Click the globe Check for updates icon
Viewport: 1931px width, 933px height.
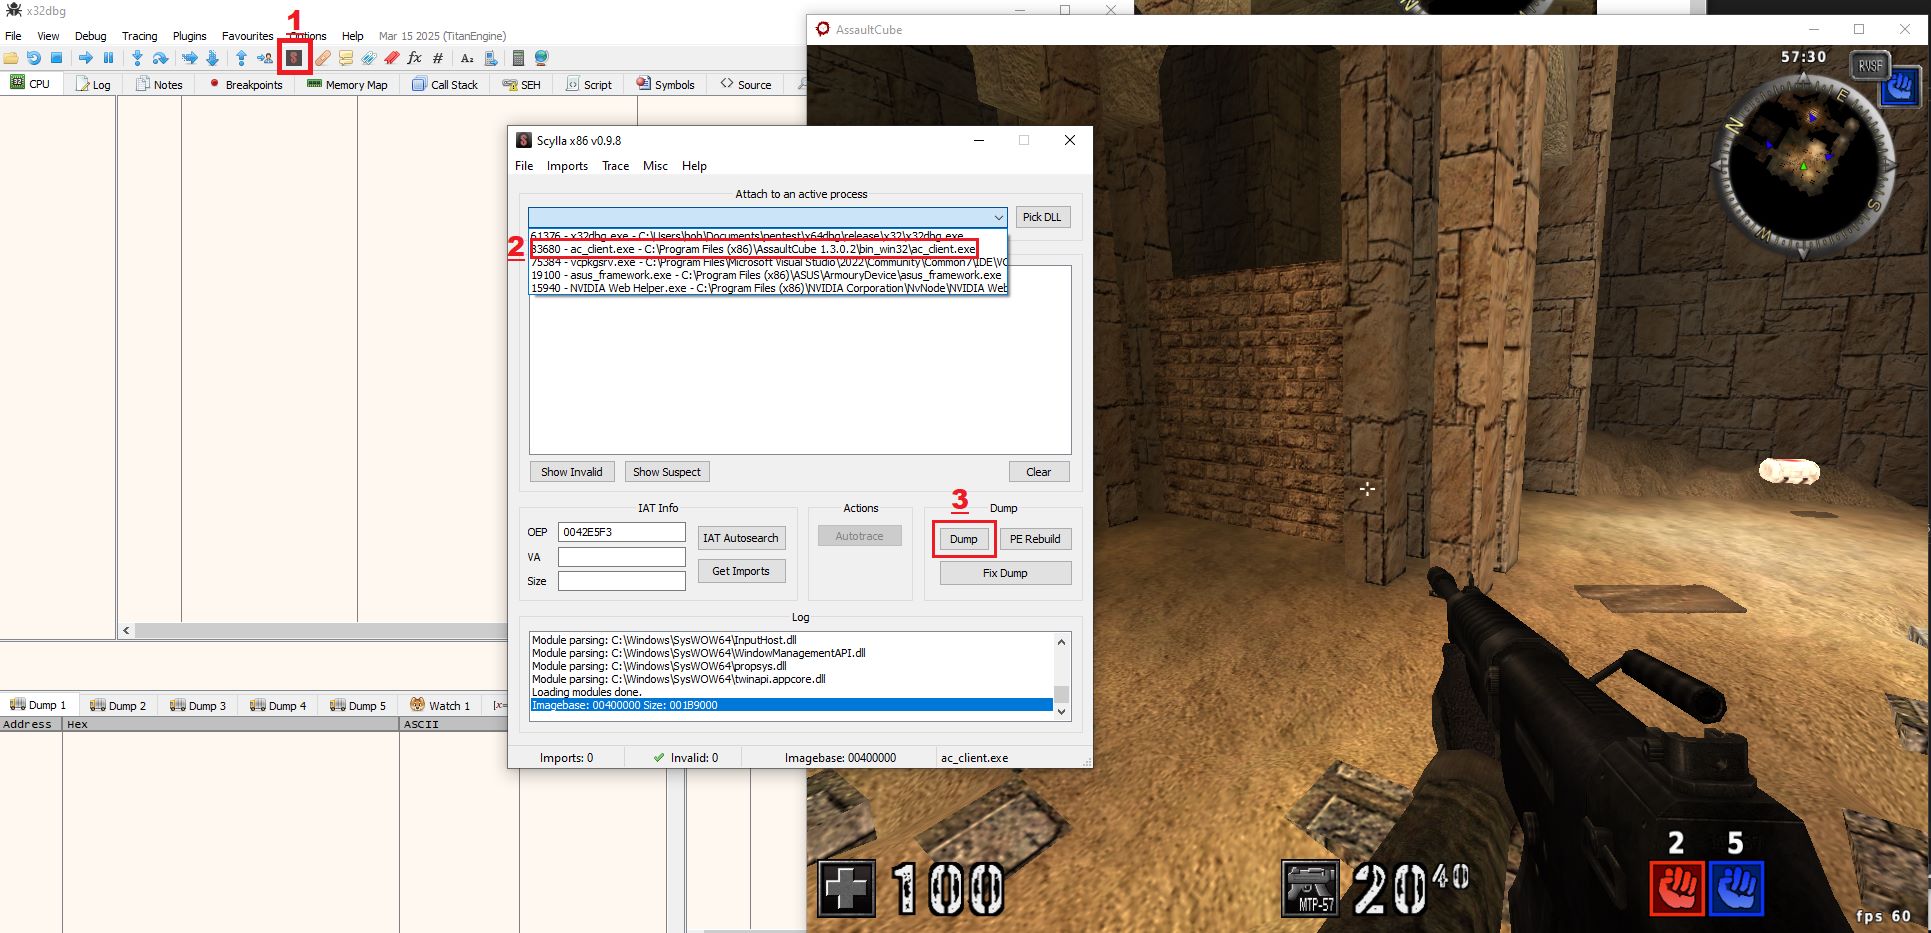(542, 58)
